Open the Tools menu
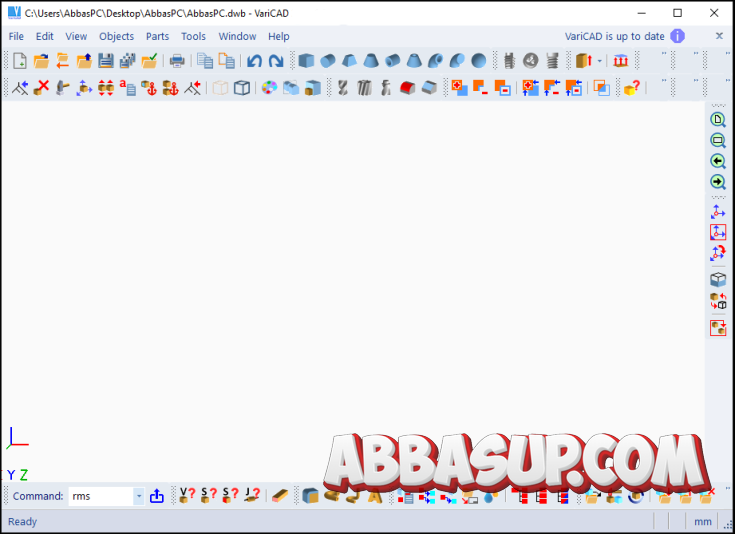 click(193, 36)
